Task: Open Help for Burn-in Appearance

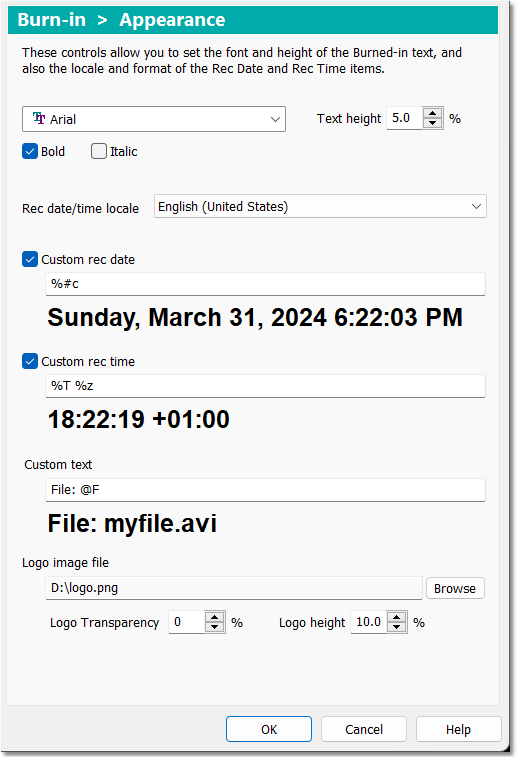Action: click(x=458, y=729)
